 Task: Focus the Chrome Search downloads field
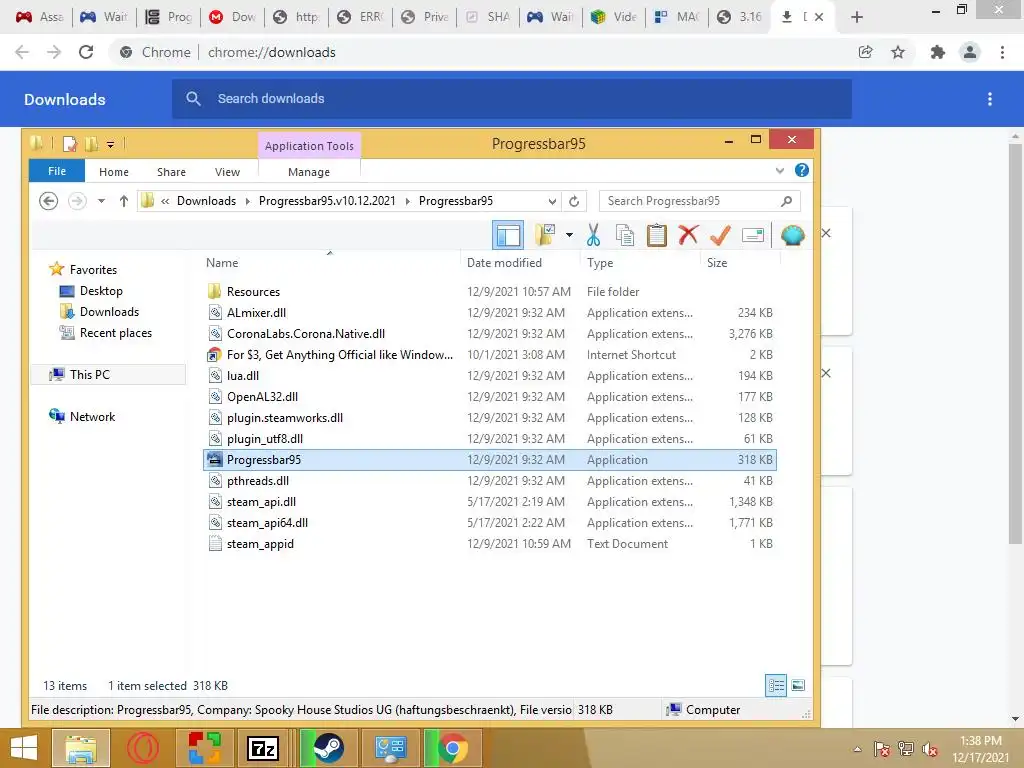[512, 99]
